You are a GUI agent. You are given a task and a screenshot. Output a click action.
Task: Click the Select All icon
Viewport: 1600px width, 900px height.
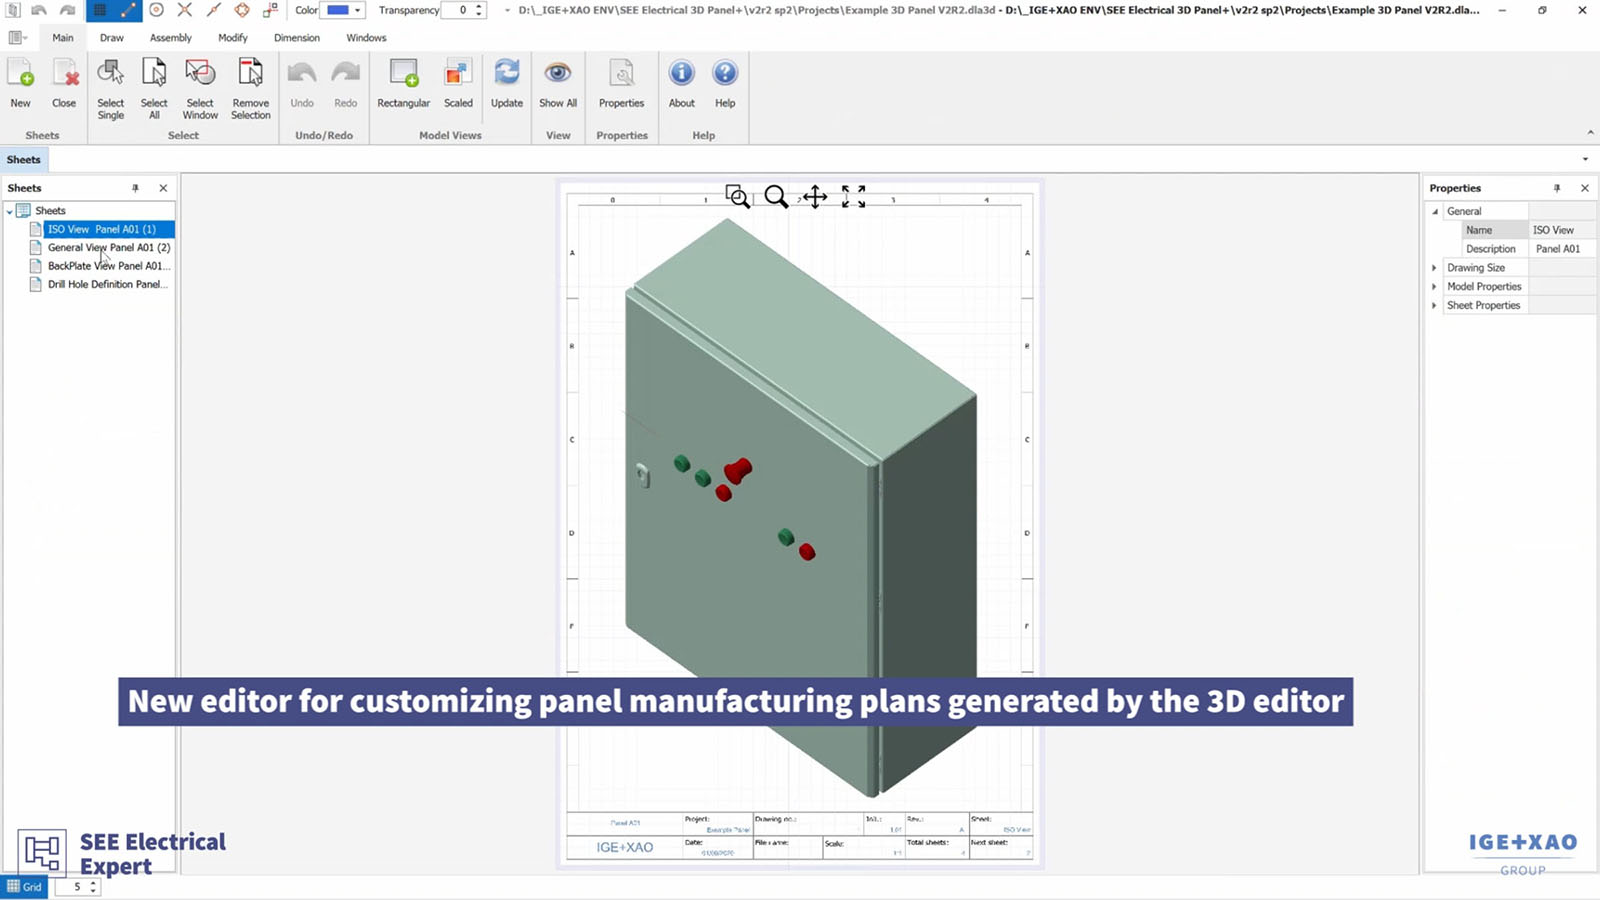(154, 74)
